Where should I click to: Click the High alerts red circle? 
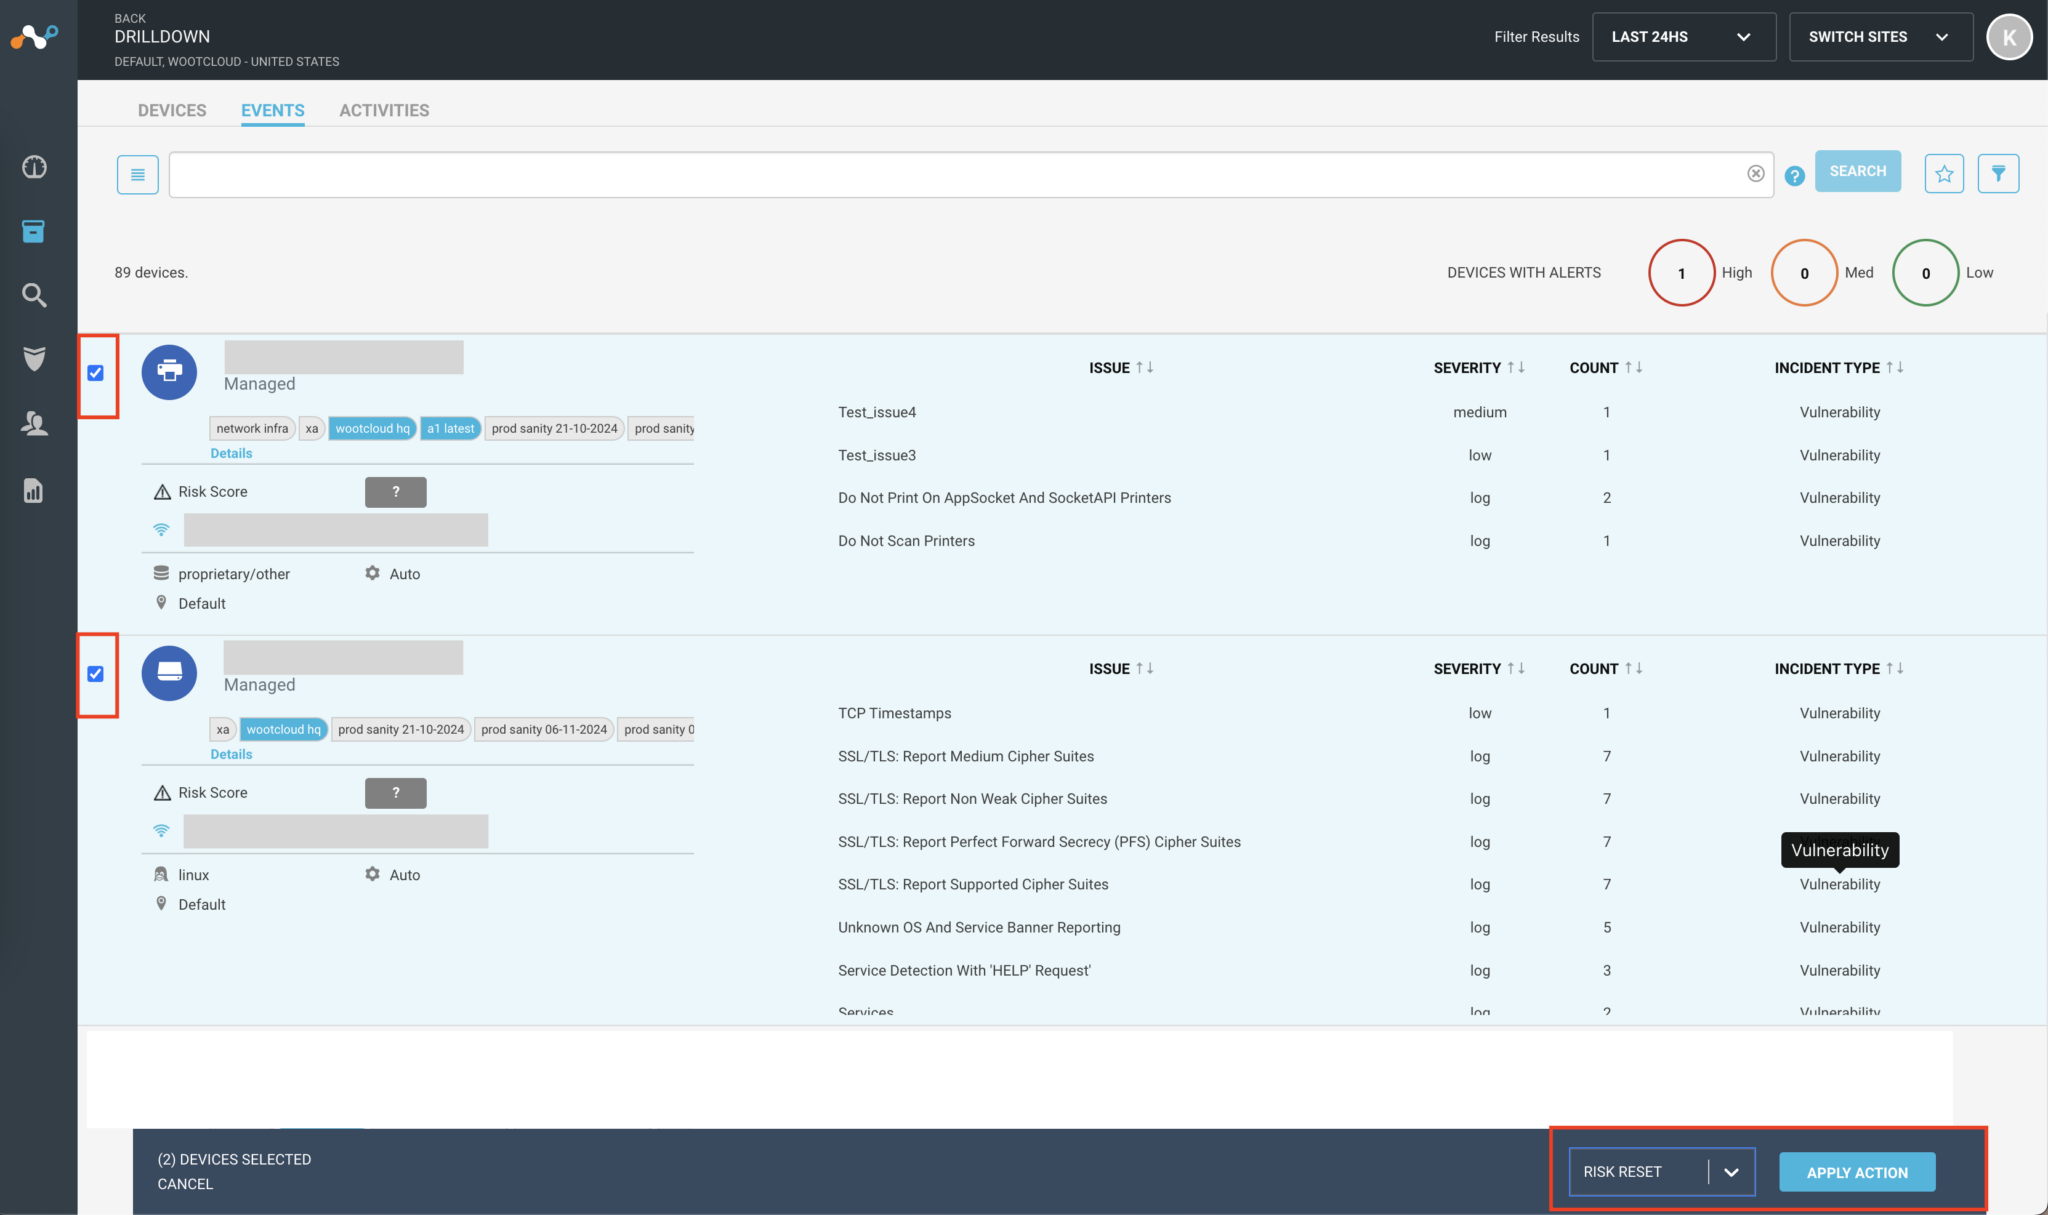tap(1682, 273)
